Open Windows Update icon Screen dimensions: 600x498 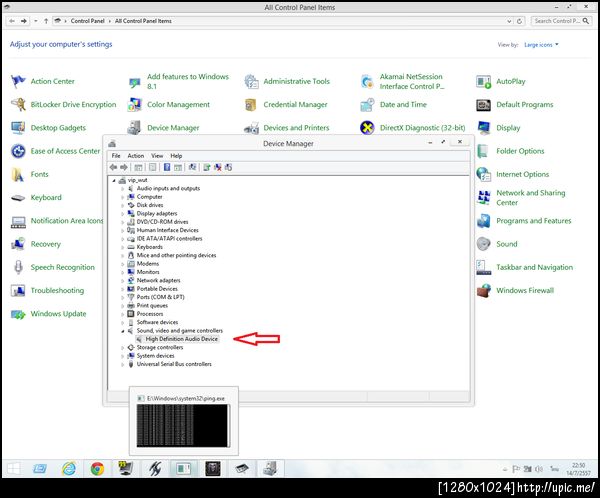point(18,314)
